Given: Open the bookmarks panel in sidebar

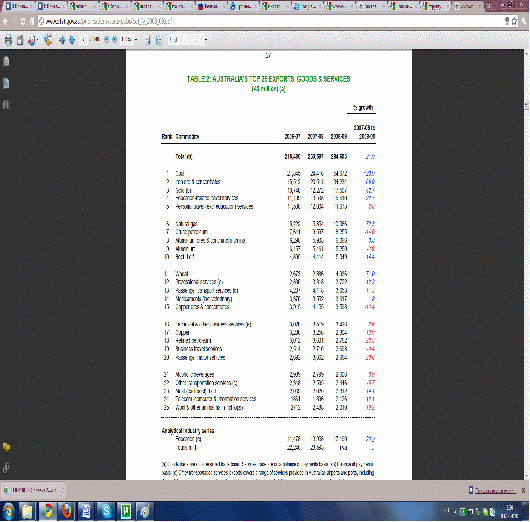Looking at the screenshot, I should tap(6, 83).
